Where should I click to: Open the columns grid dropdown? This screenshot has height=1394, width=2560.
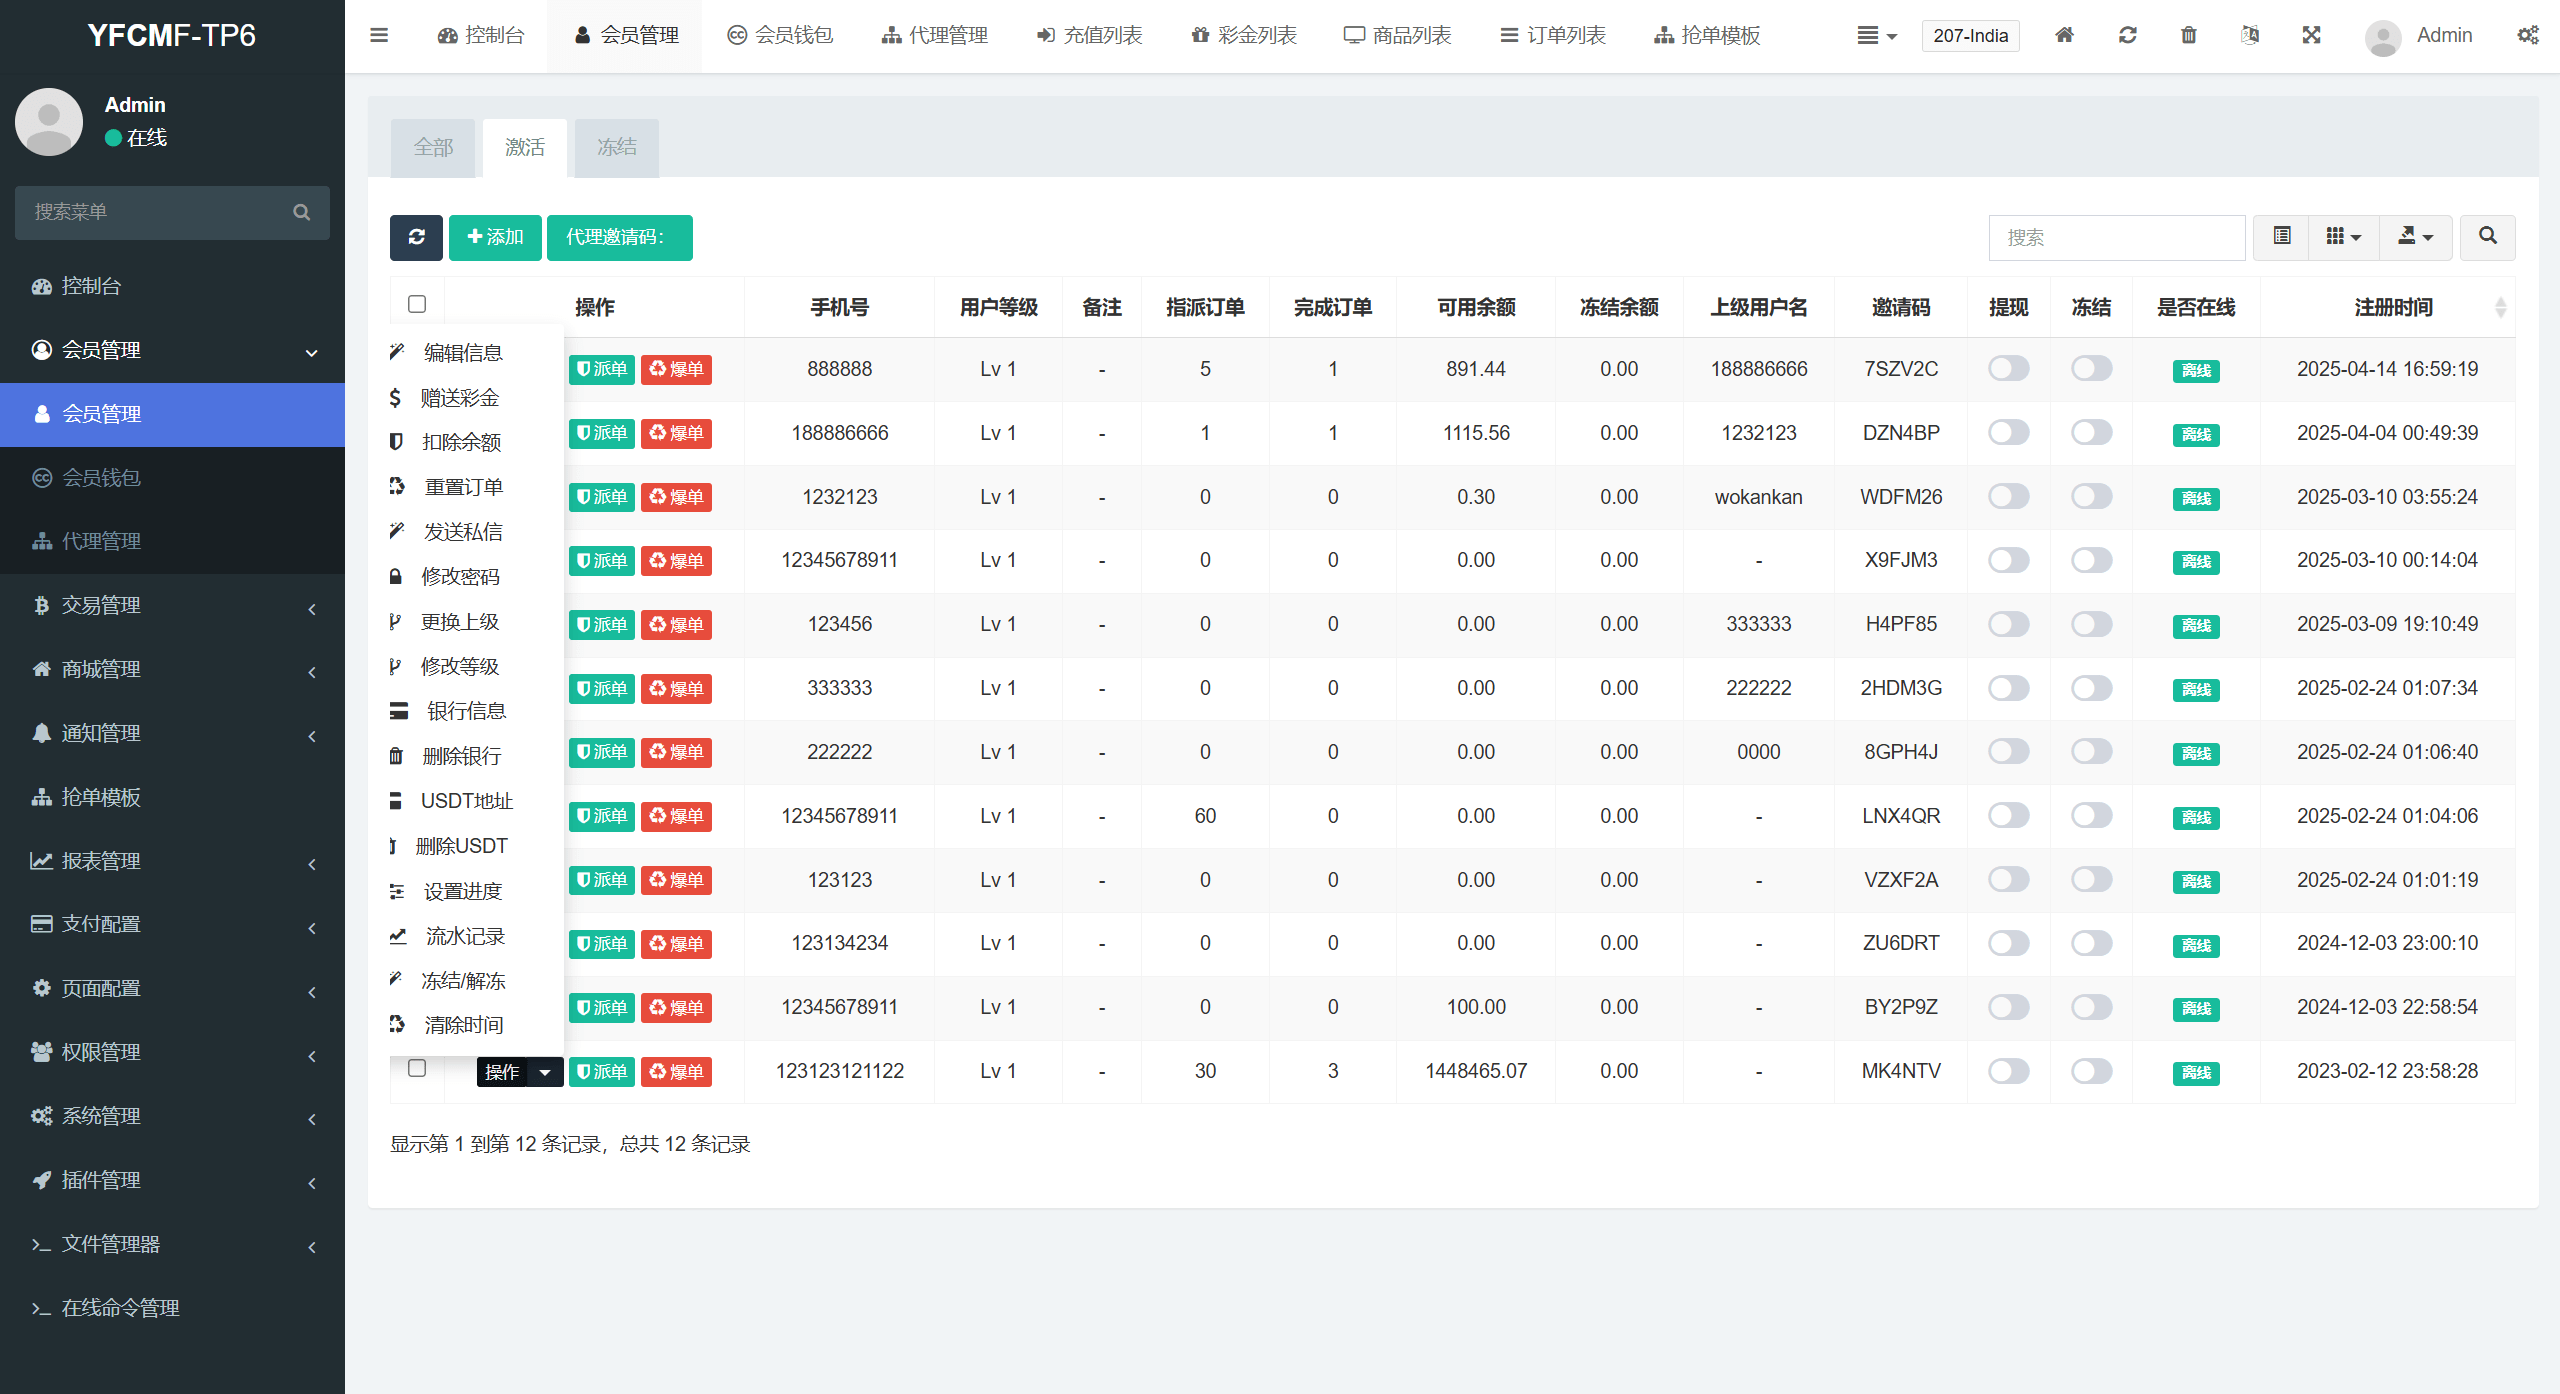point(2343,237)
